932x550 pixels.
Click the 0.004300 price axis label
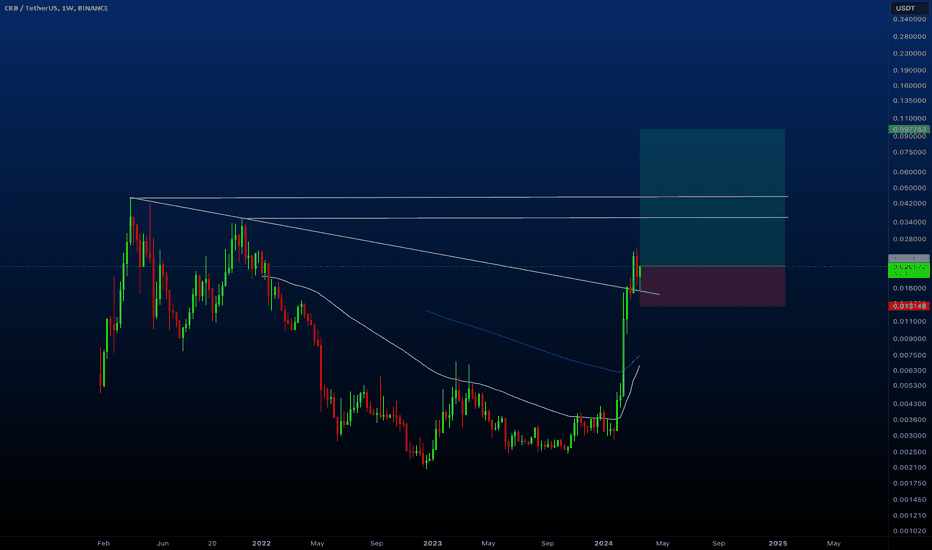point(909,404)
